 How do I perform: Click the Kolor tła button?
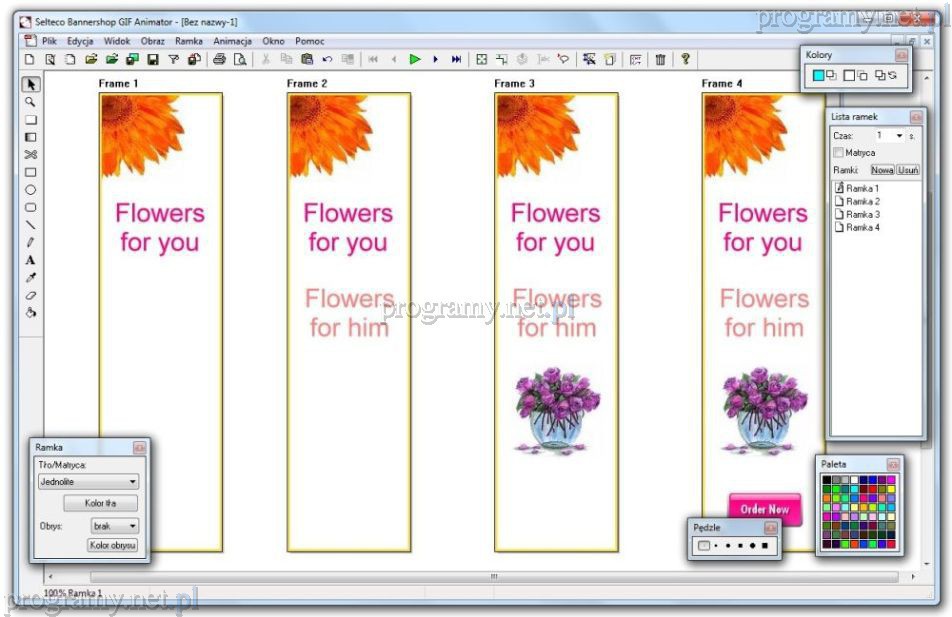pos(100,503)
